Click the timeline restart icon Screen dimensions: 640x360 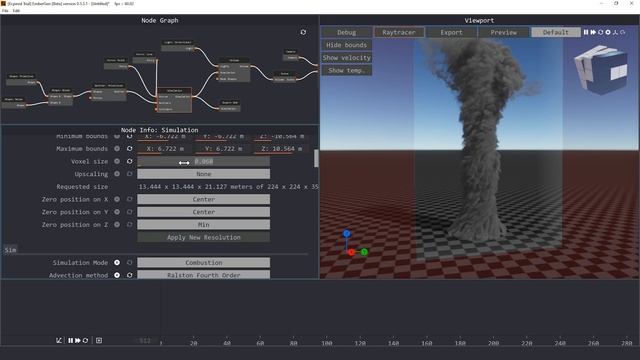tap(85, 340)
